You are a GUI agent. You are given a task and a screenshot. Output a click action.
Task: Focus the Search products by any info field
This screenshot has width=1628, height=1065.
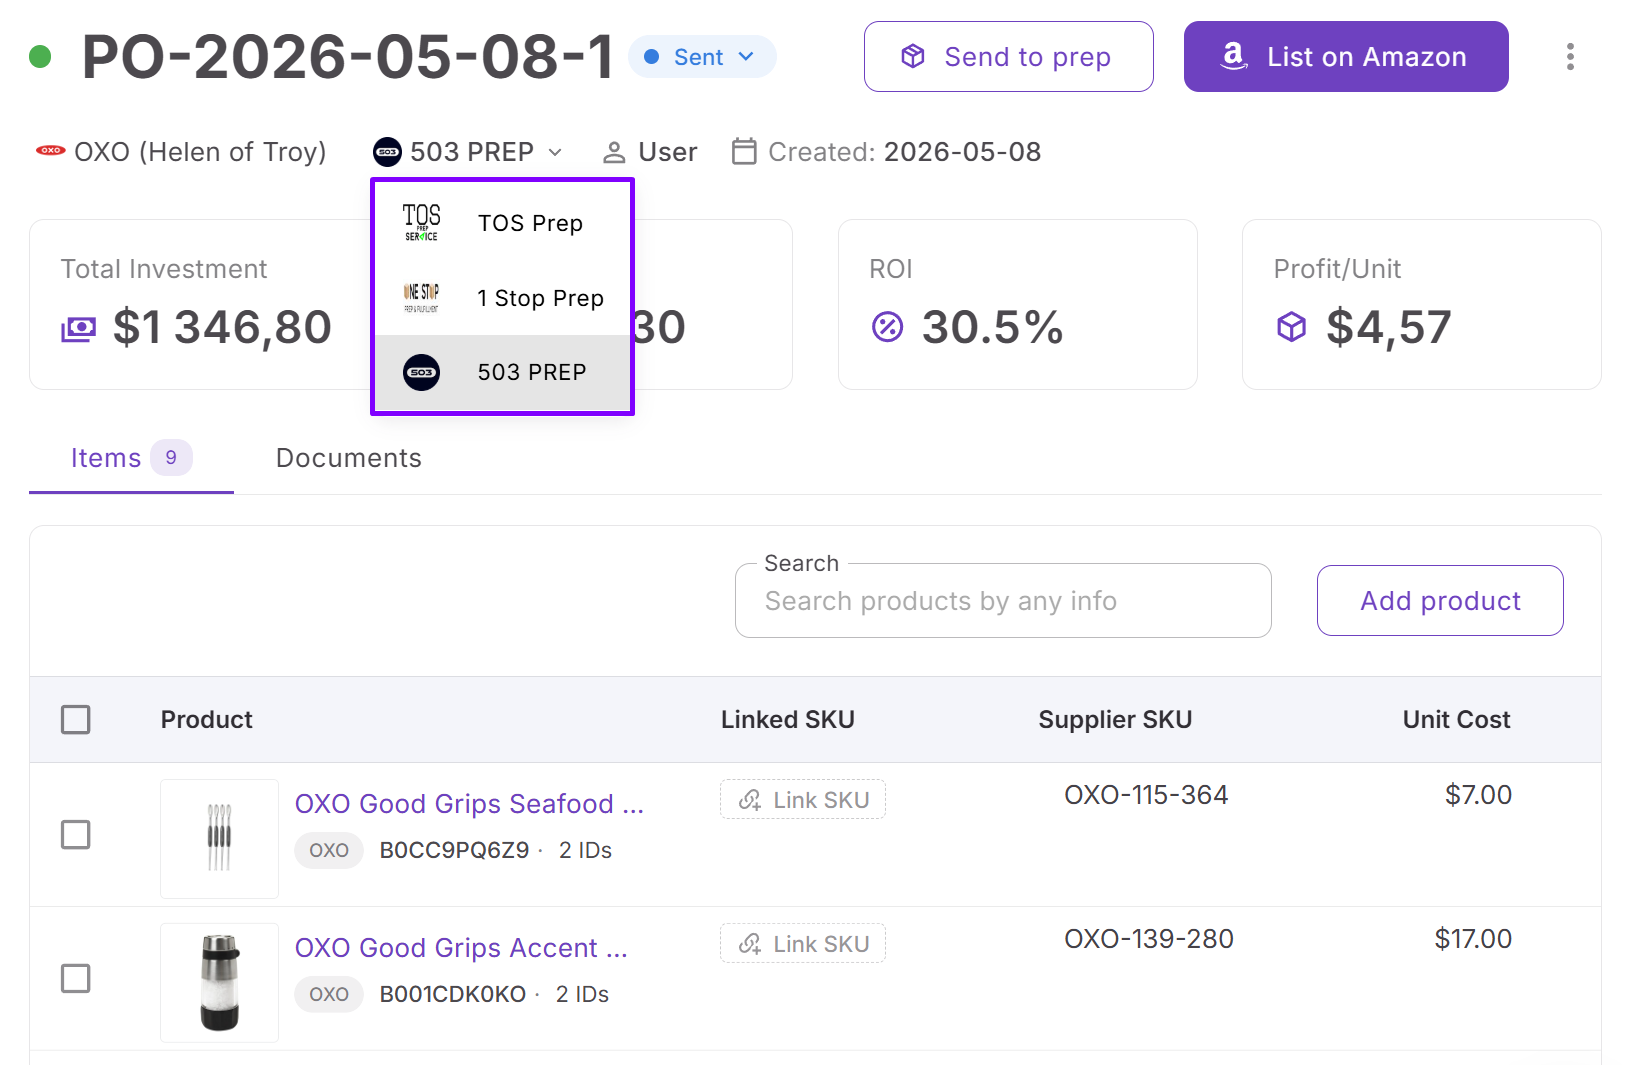[x=1003, y=601]
